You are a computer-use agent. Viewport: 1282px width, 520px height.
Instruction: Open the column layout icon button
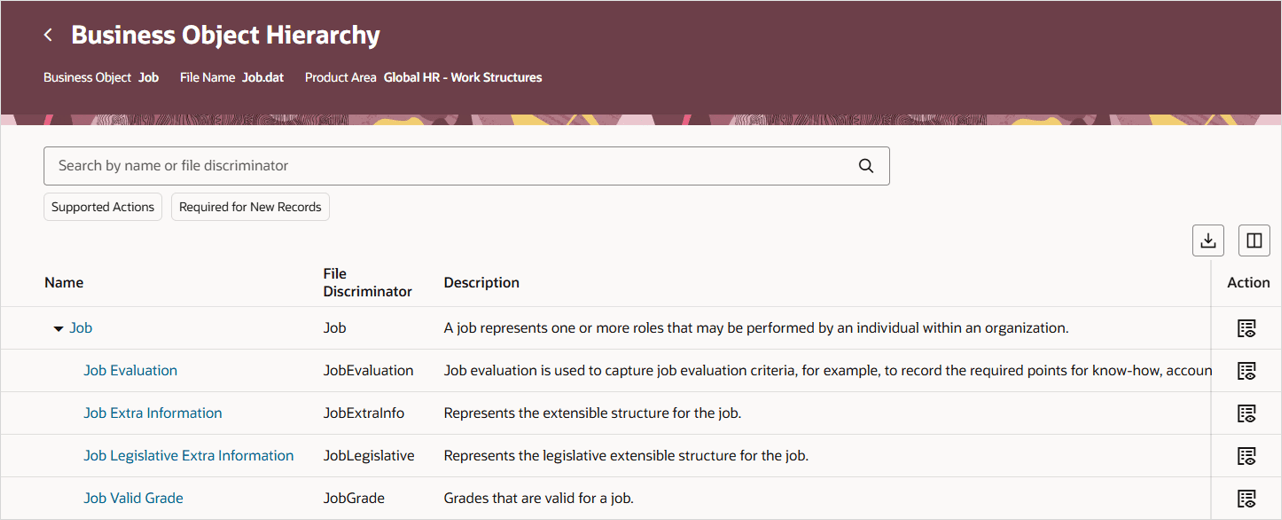(x=1254, y=240)
